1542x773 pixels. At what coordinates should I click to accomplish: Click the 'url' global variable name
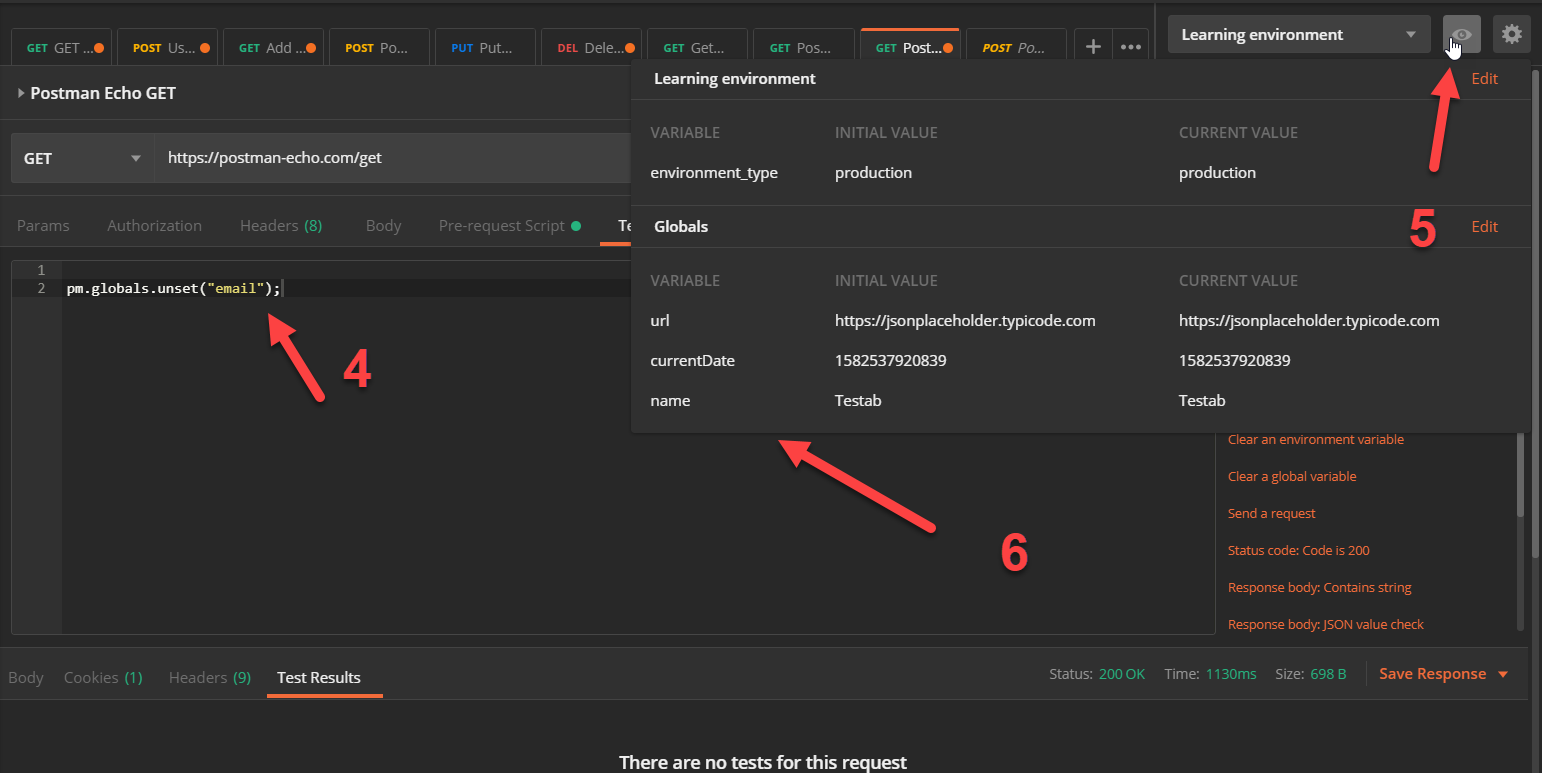(x=660, y=320)
